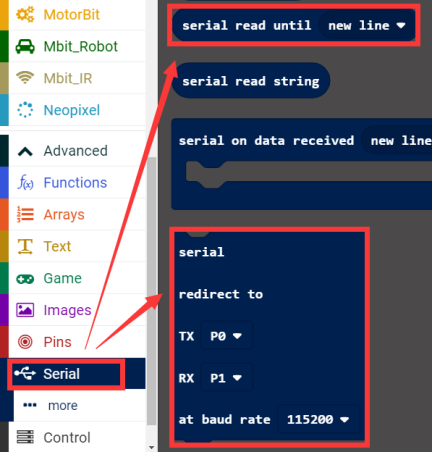The image size is (433, 452).
Task: Open the RX P1 pin dropdown
Action: pyautogui.click(x=226, y=378)
